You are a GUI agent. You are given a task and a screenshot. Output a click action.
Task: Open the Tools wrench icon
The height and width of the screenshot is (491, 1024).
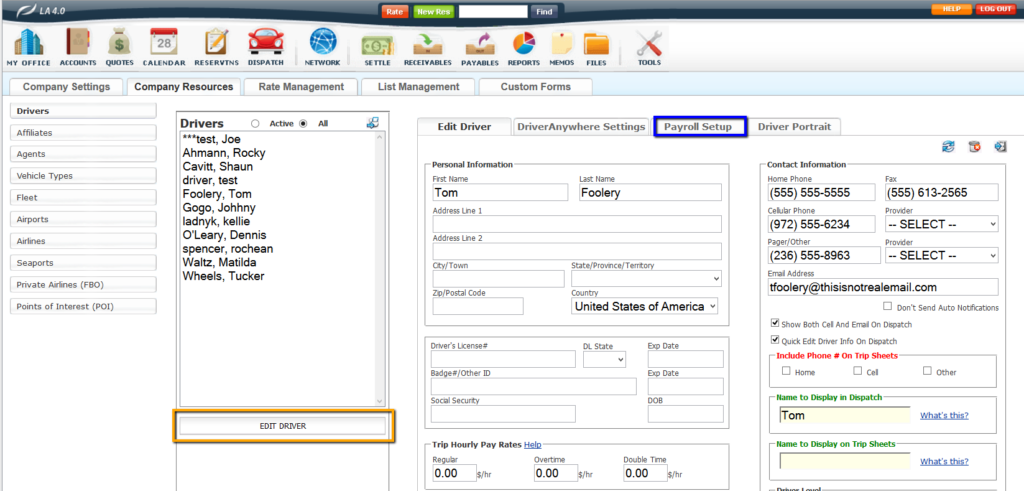point(649,46)
